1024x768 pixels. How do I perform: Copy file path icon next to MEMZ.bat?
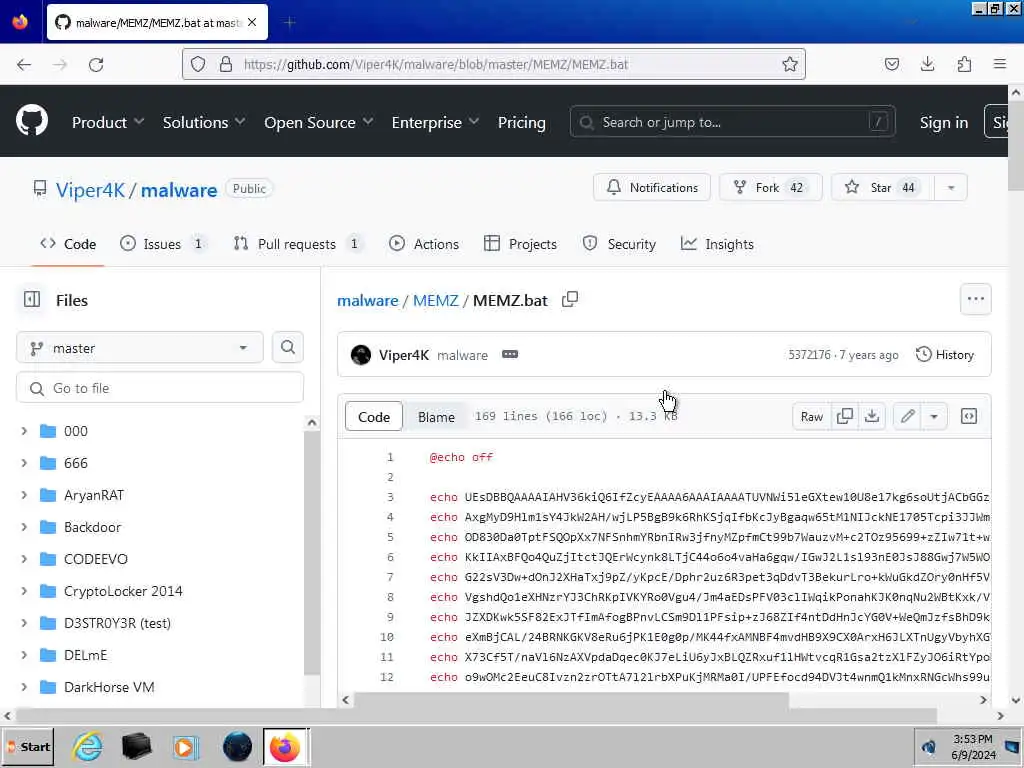coord(569,300)
